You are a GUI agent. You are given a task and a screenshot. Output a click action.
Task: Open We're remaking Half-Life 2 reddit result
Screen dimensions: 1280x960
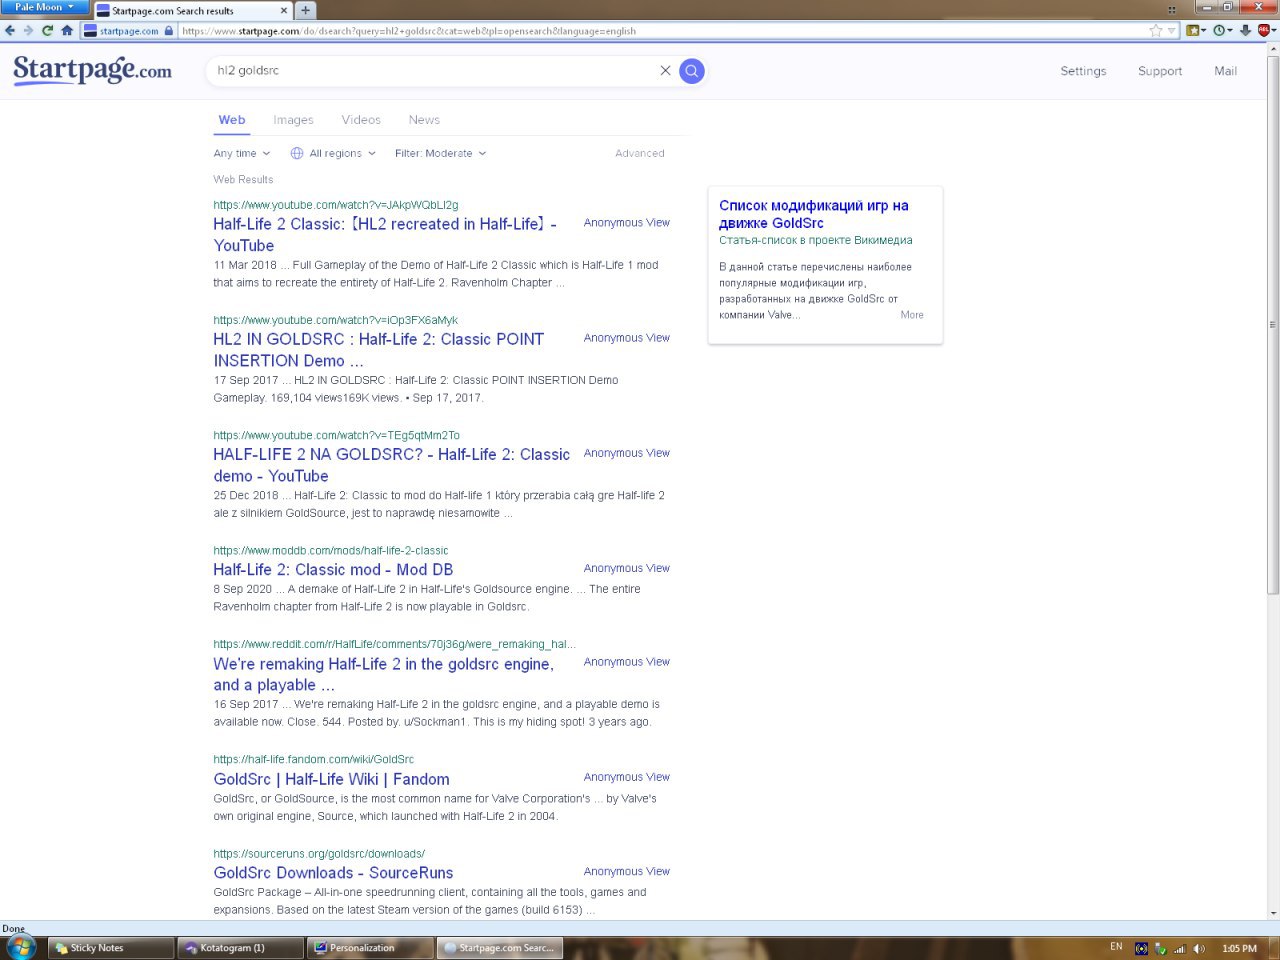(383, 674)
